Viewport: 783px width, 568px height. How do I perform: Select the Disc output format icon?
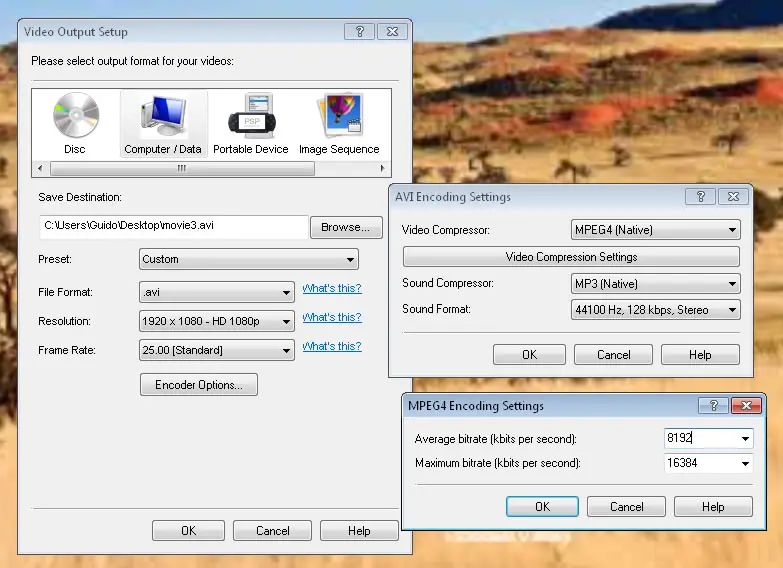point(75,123)
